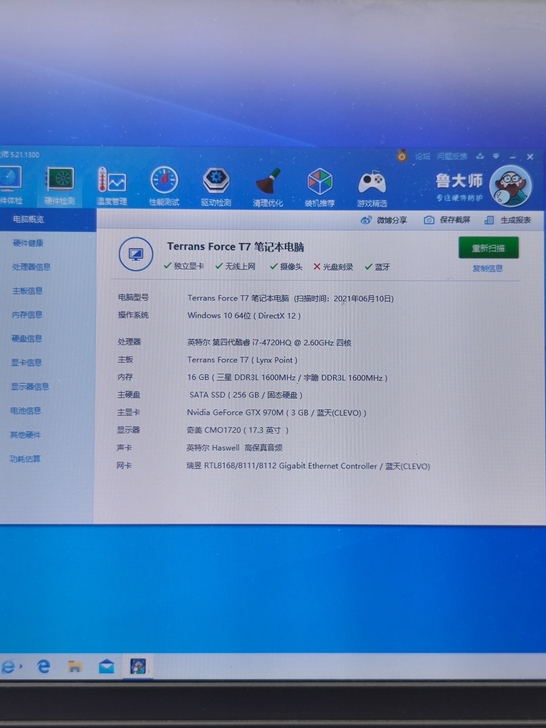Image resolution: width=546 pixels, height=728 pixels.
Task: Open the 装机推荐 cube section
Action: pyautogui.click(x=320, y=188)
